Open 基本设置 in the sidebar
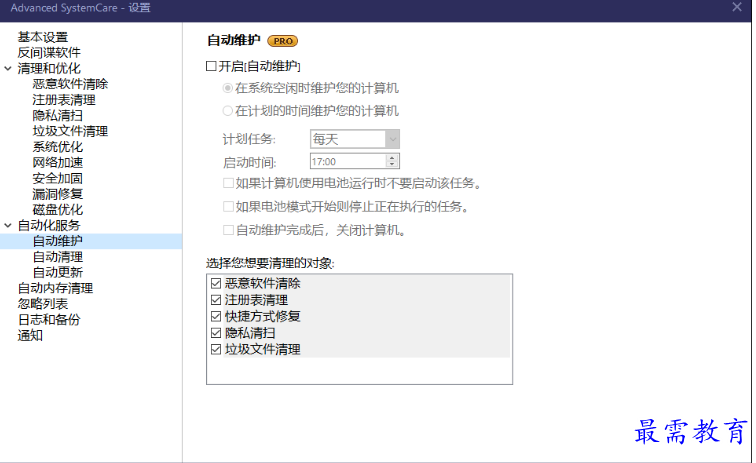756x463 pixels. [x=43, y=37]
